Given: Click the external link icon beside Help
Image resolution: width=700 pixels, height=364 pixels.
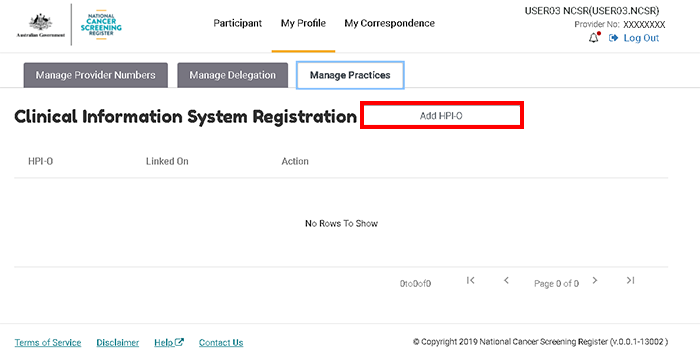Looking at the screenshot, I should coord(179,343).
